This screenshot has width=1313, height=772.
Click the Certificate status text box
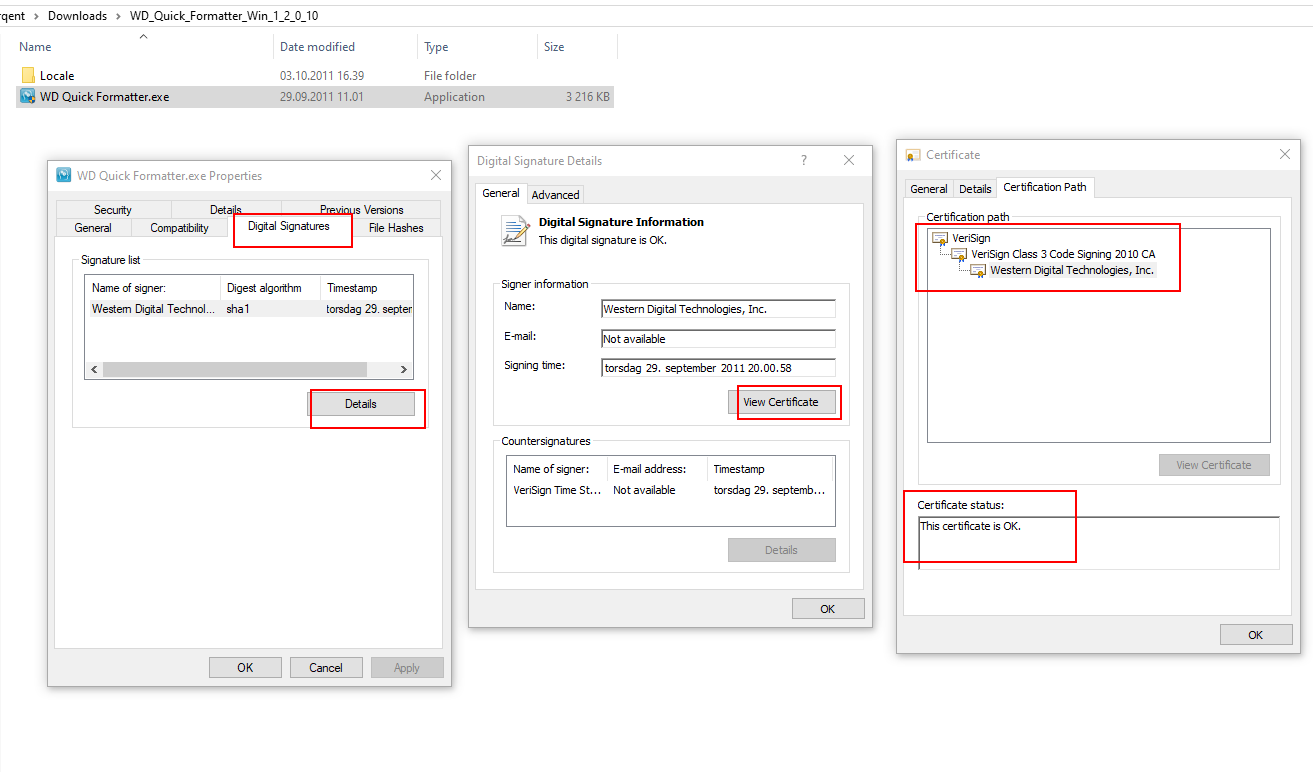[1098, 543]
